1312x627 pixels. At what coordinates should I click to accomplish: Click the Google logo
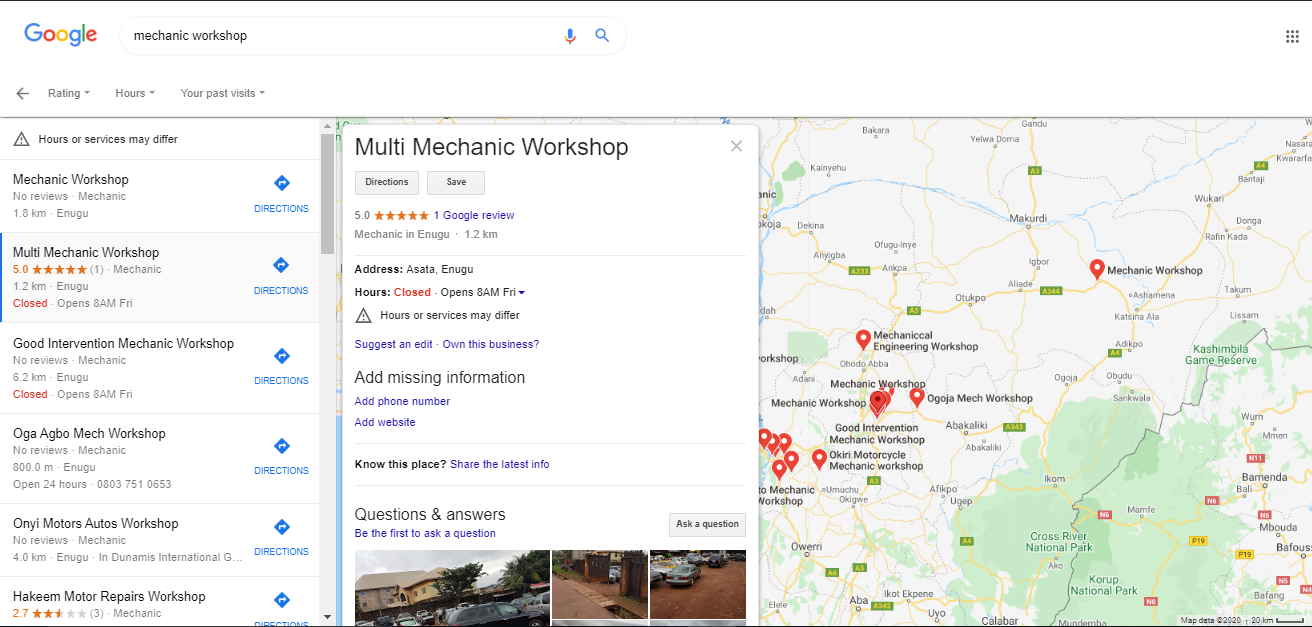(x=61, y=35)
